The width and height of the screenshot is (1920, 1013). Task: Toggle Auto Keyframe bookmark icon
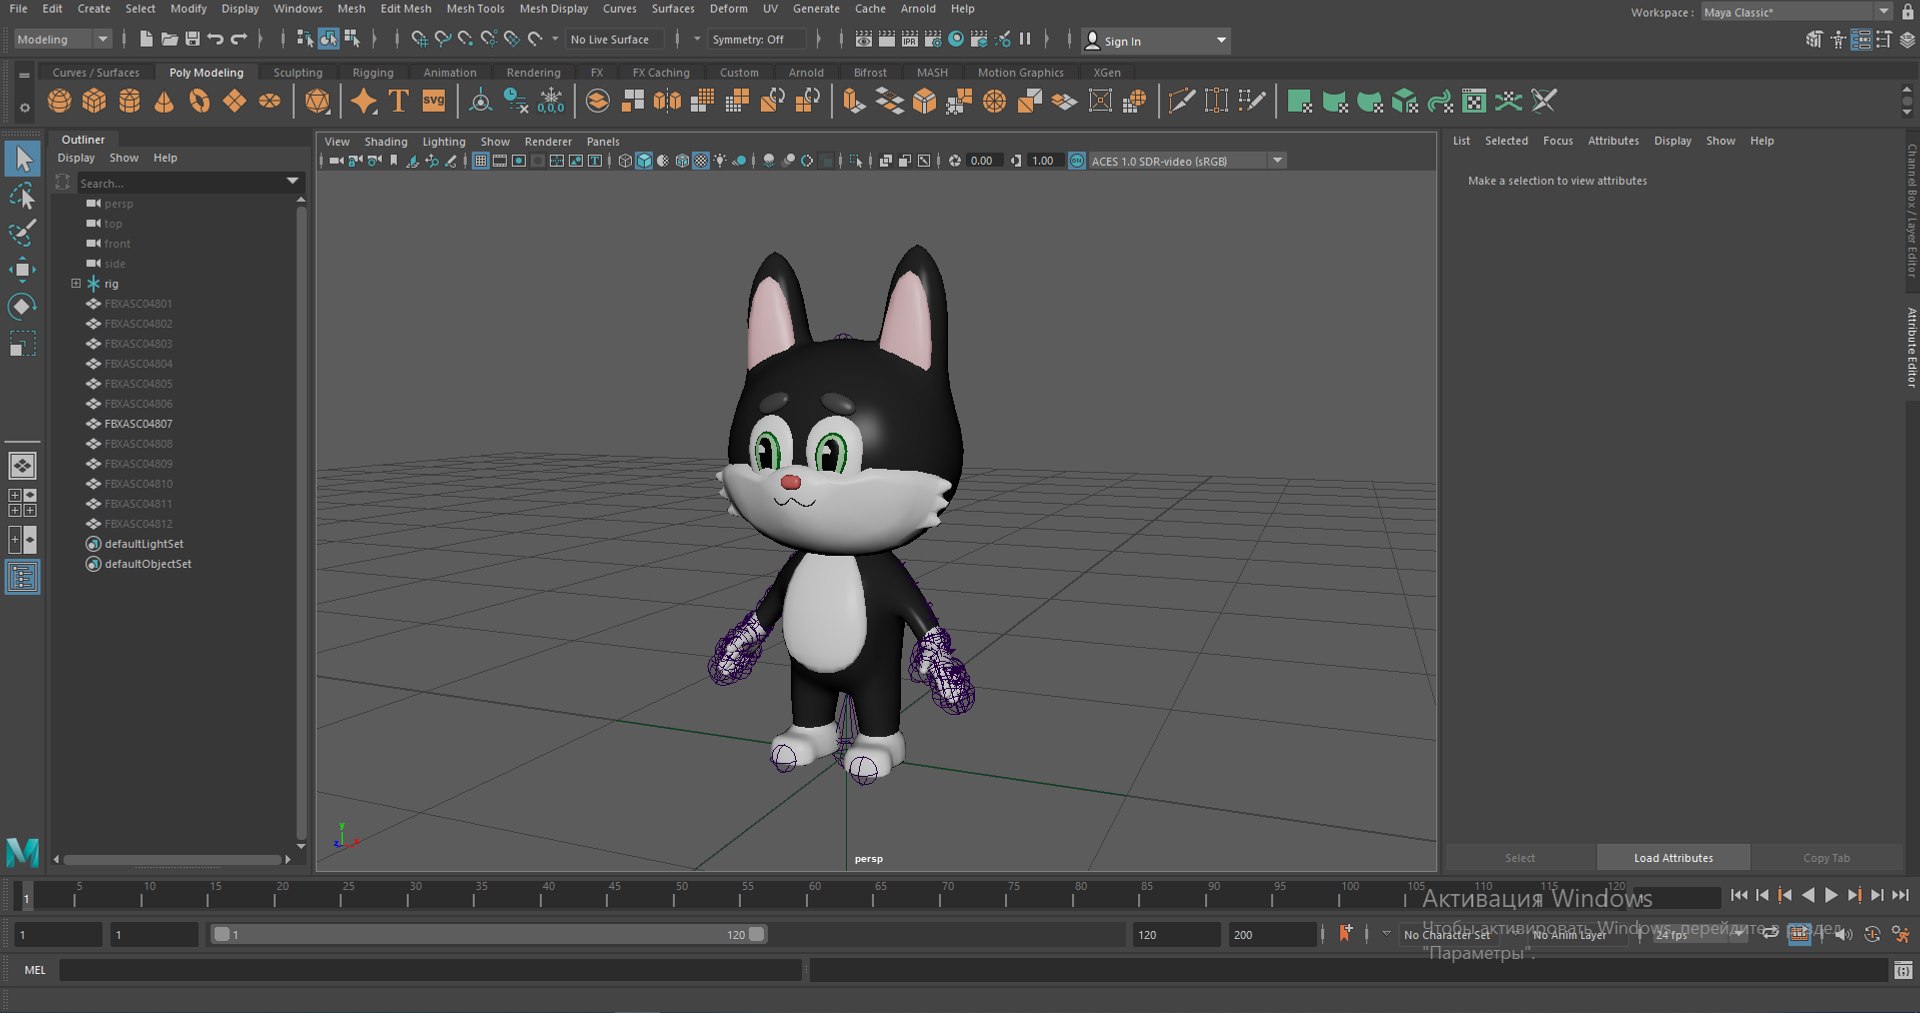(x=1345, y=933)
